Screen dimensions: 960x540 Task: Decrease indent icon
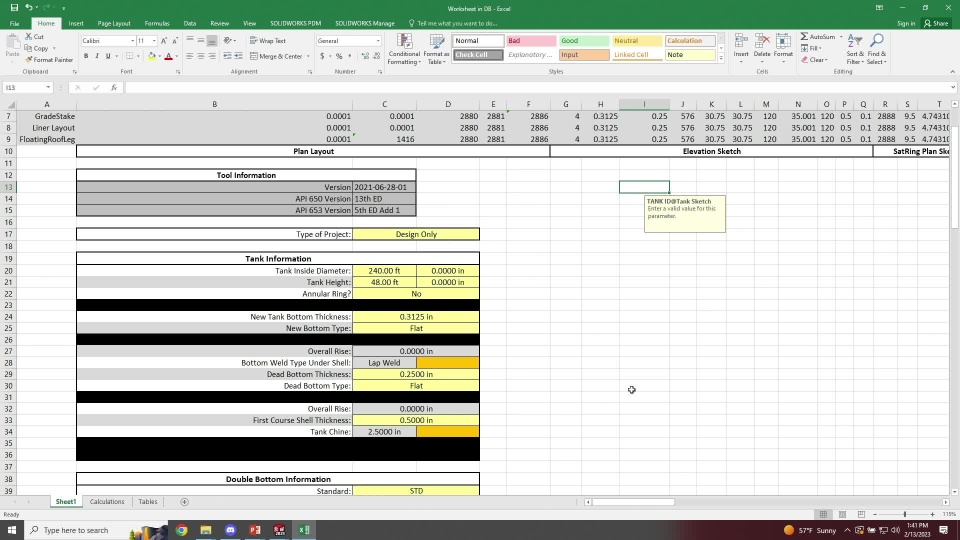[x=227, y=56]
